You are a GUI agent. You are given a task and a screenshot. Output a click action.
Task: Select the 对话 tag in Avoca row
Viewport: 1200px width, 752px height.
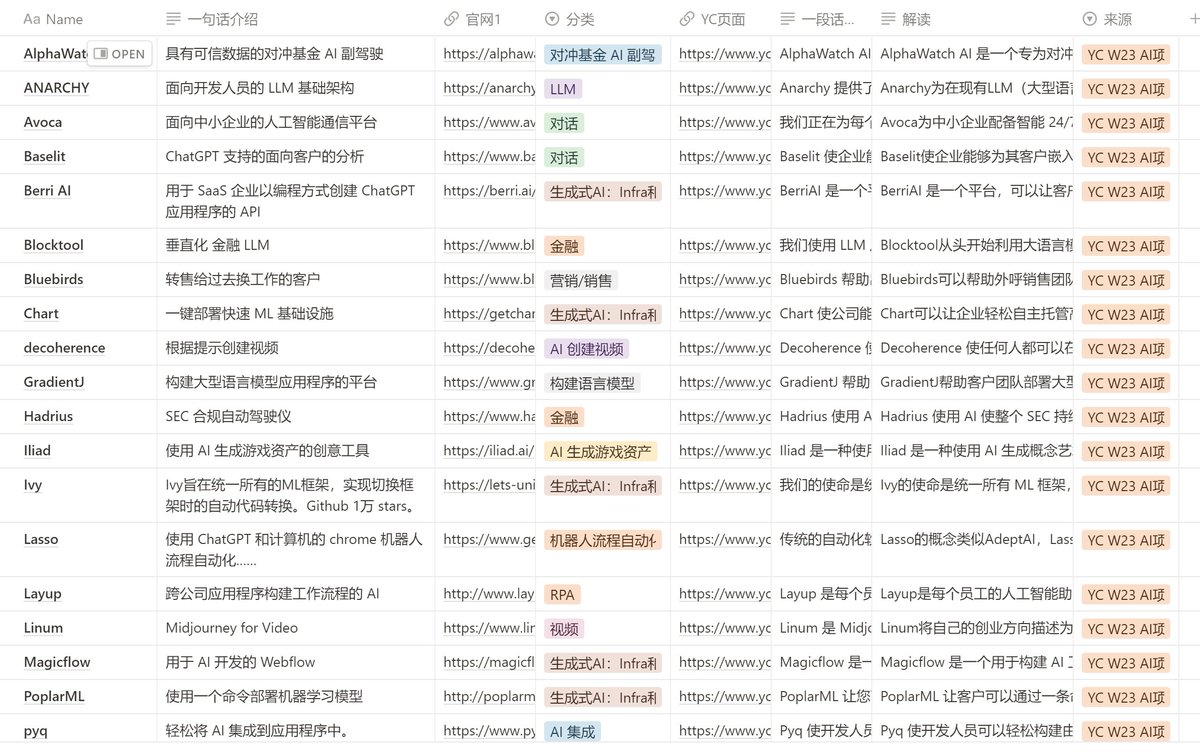564,123
